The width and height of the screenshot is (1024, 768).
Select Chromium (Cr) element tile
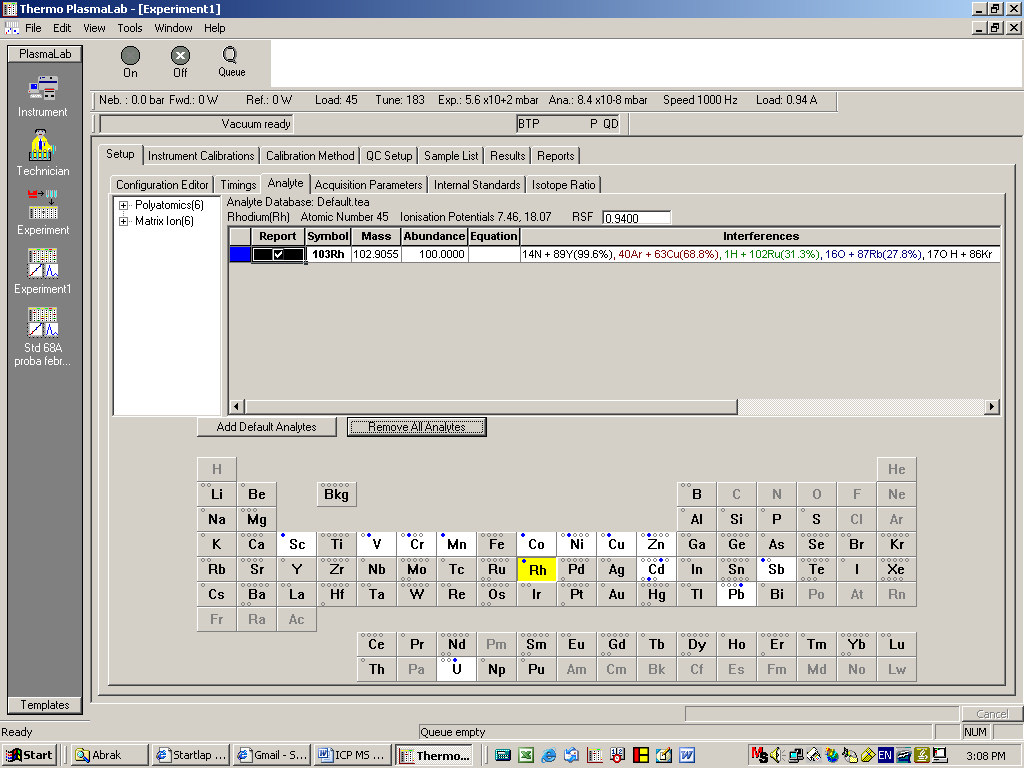click(417, 544)
